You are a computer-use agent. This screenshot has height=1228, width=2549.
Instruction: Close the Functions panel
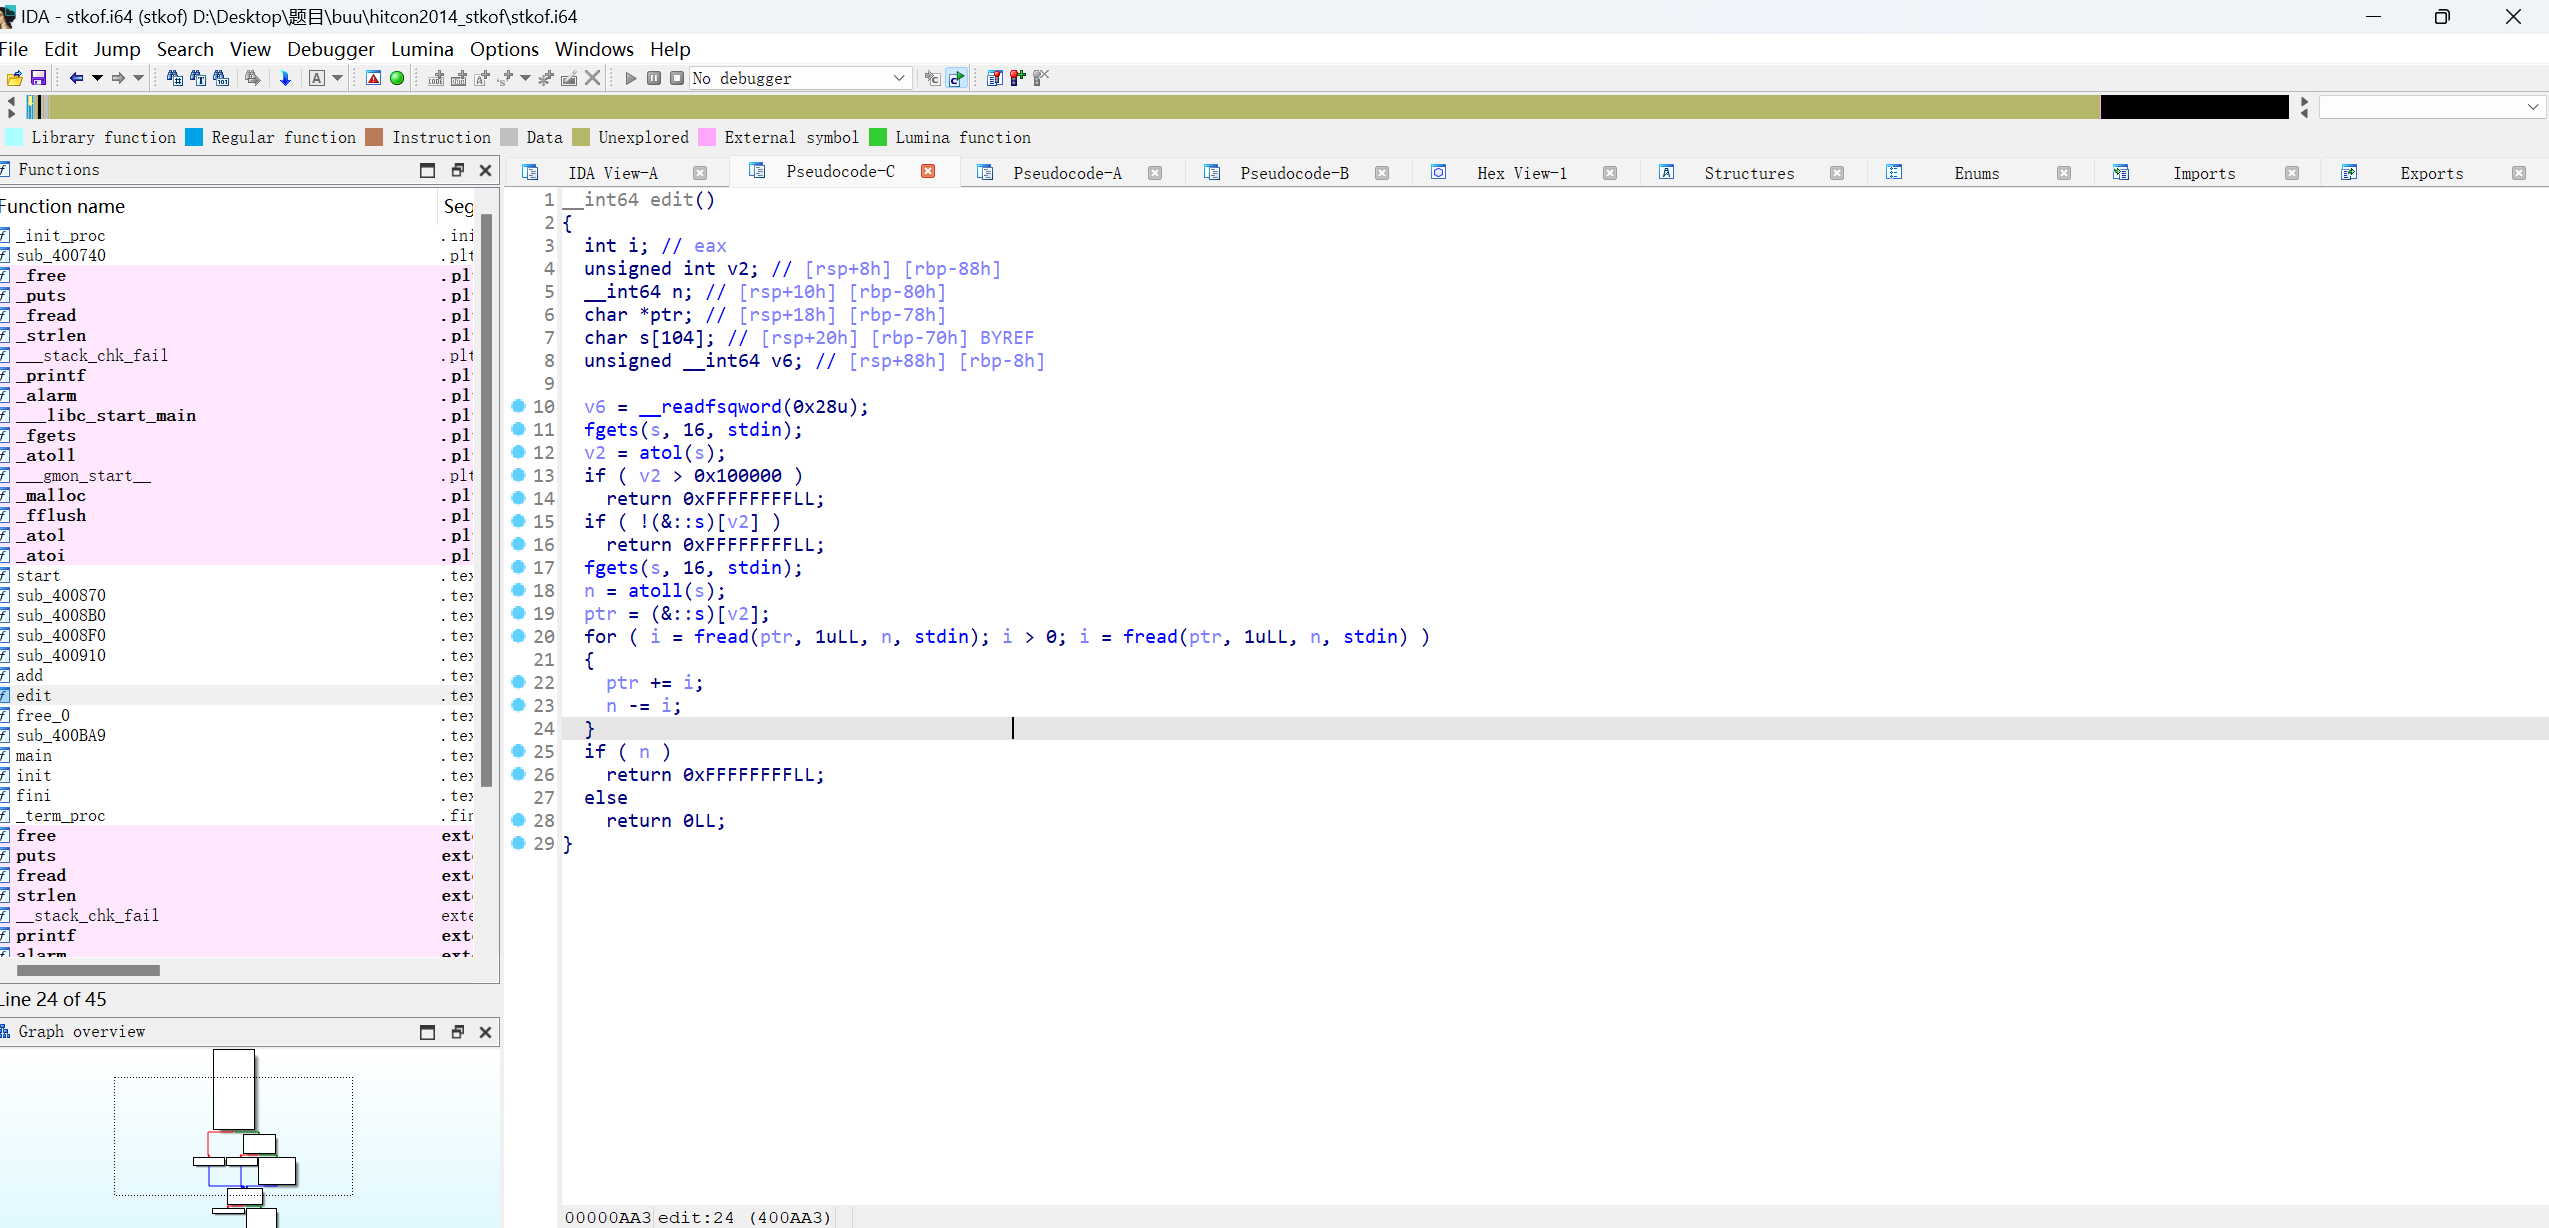point(486,170)
